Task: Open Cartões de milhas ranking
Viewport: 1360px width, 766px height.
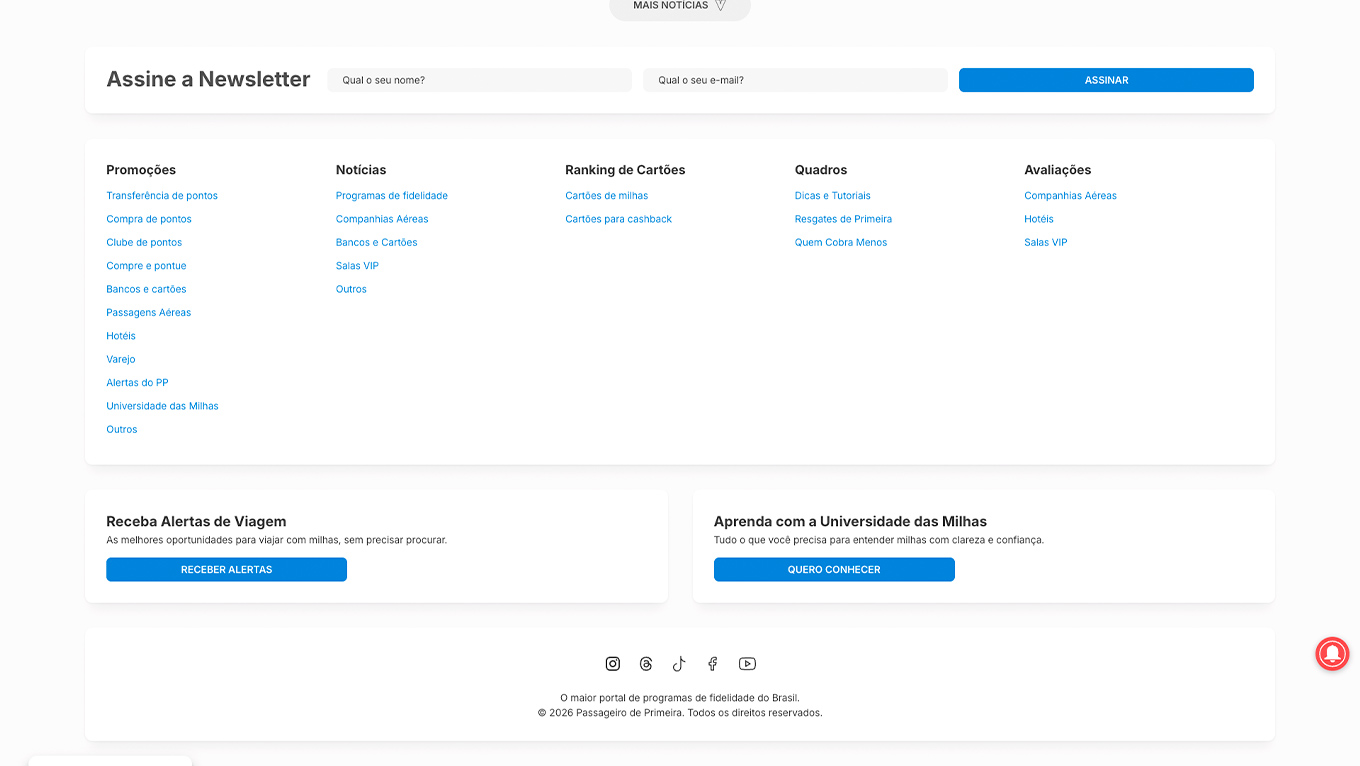Action: coord(607,196)
